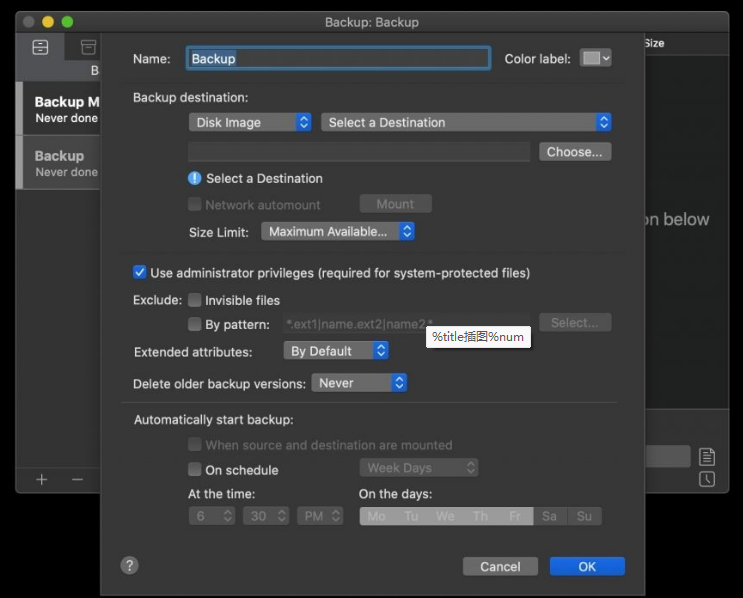Click the OK button

587,566
